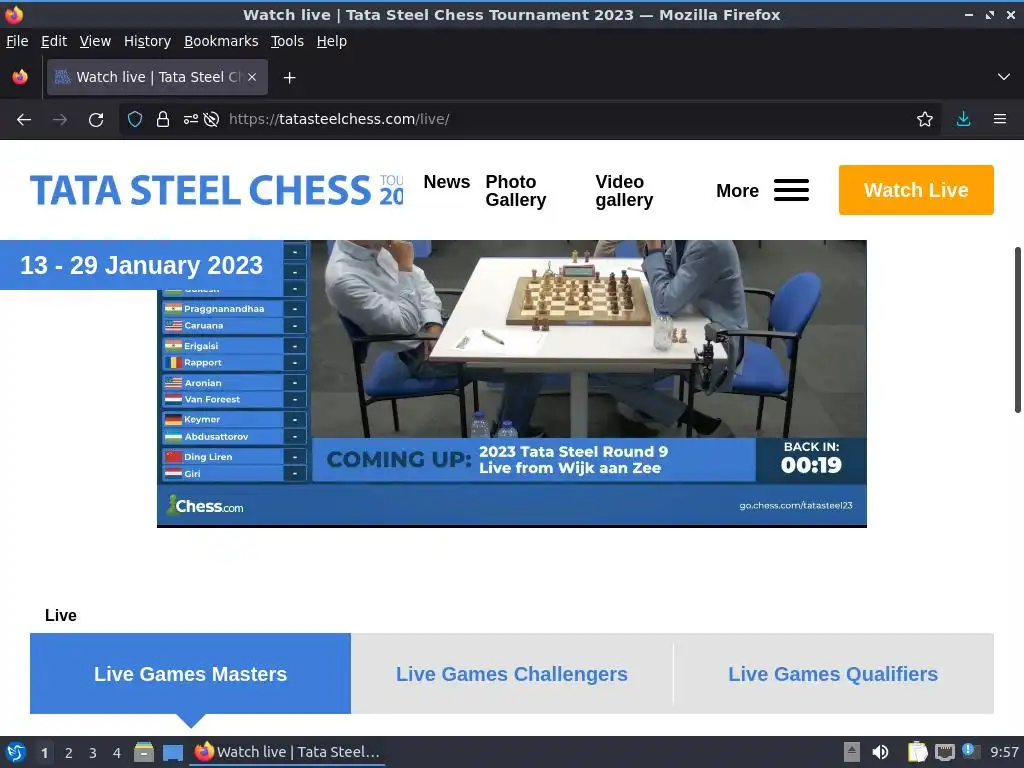The width and height of the screenshot is (1024, 768).
Task: Reload the page with the refresh icon
Action: pyautogui.click(x=96, y=120)
